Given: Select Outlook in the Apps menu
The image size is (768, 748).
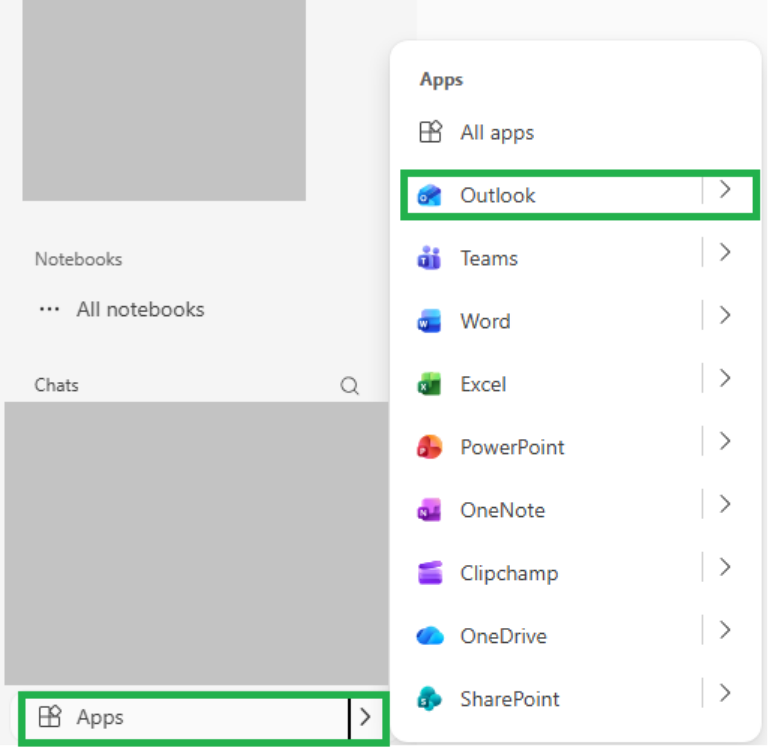Looking at the screenshot, I should coord(498,195).
